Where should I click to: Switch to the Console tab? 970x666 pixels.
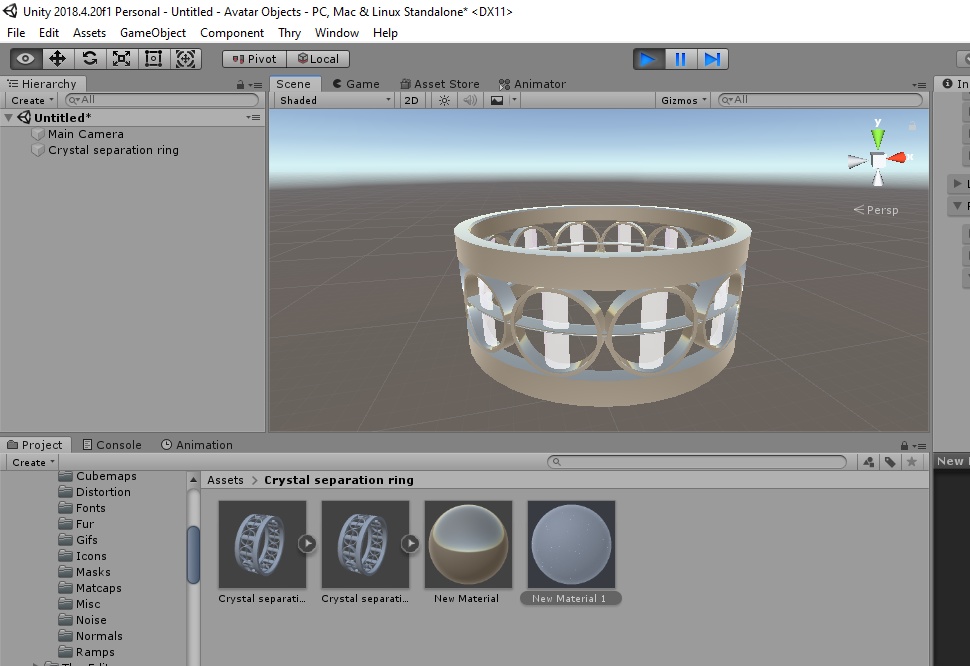(x=111, y=444)
